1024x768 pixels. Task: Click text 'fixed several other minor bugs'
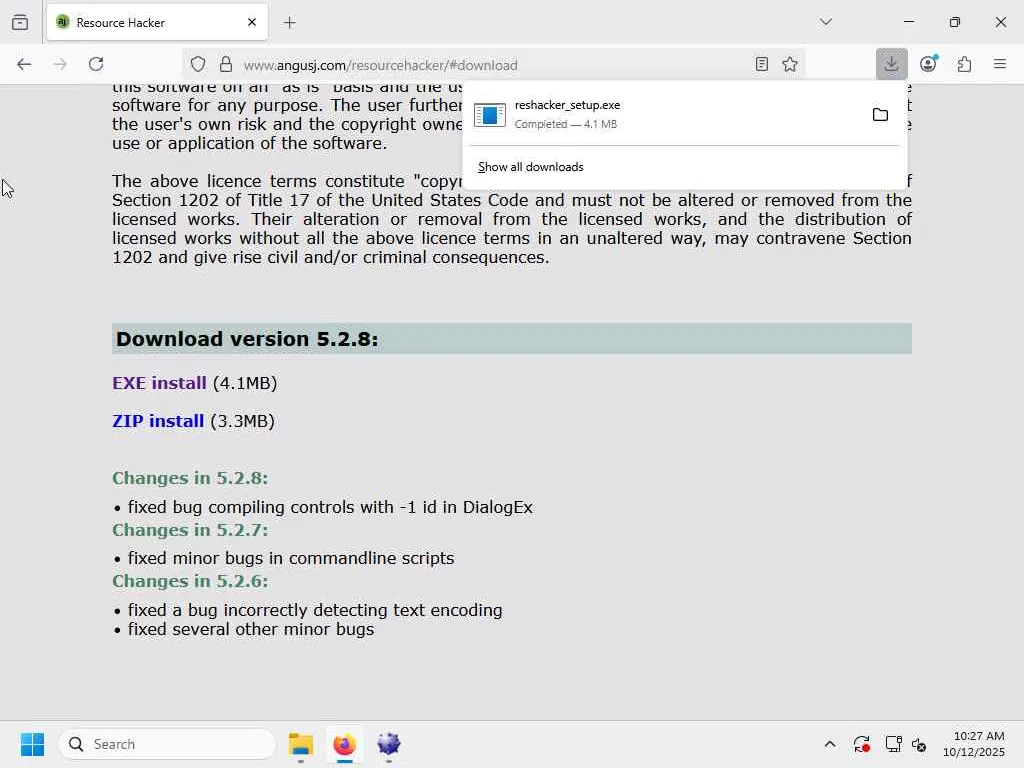(251, 630)
